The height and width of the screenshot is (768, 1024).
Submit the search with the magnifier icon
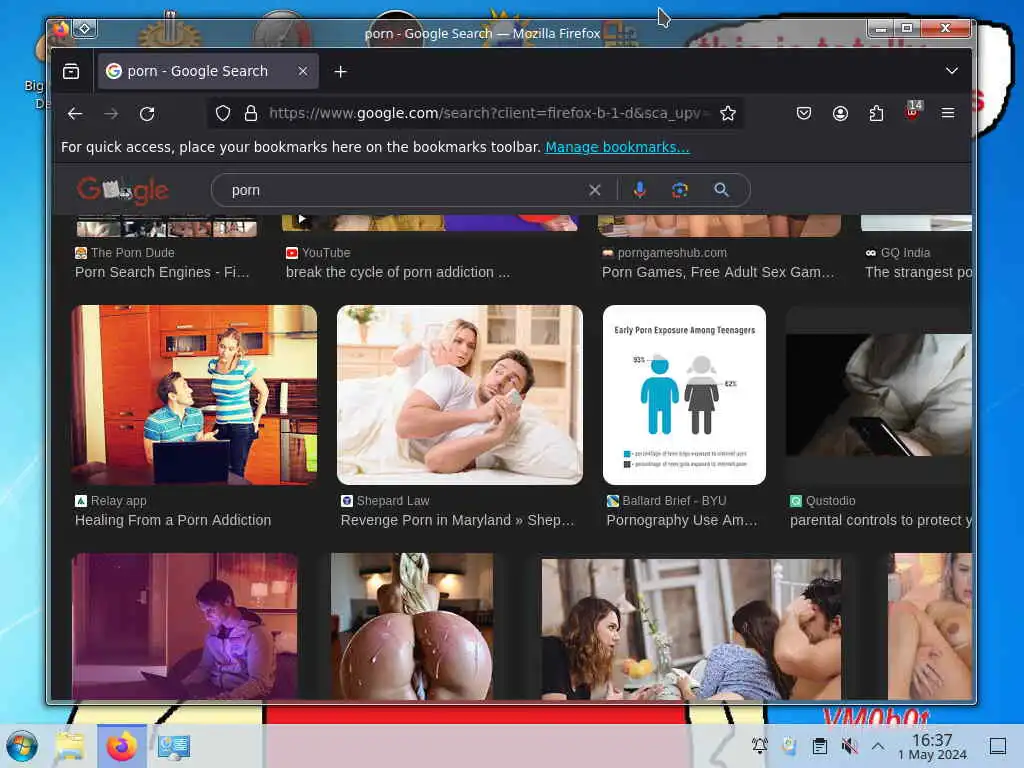721,190
